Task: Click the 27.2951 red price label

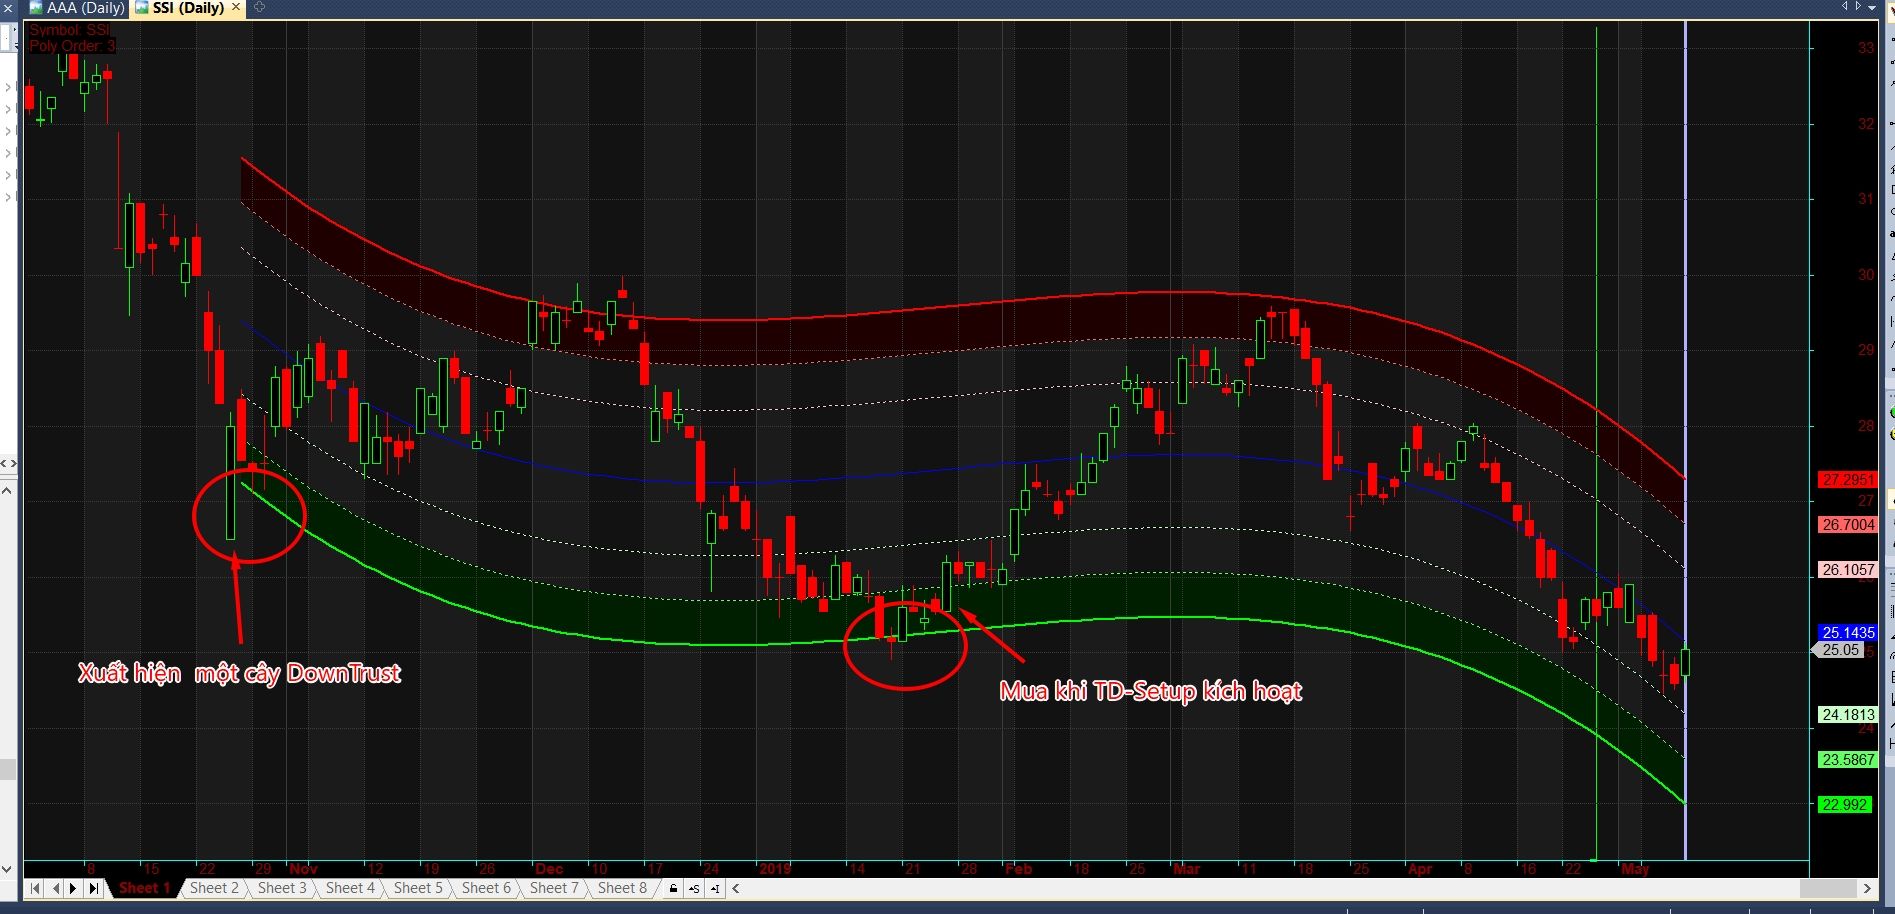Action: [x=1847, y=480]
